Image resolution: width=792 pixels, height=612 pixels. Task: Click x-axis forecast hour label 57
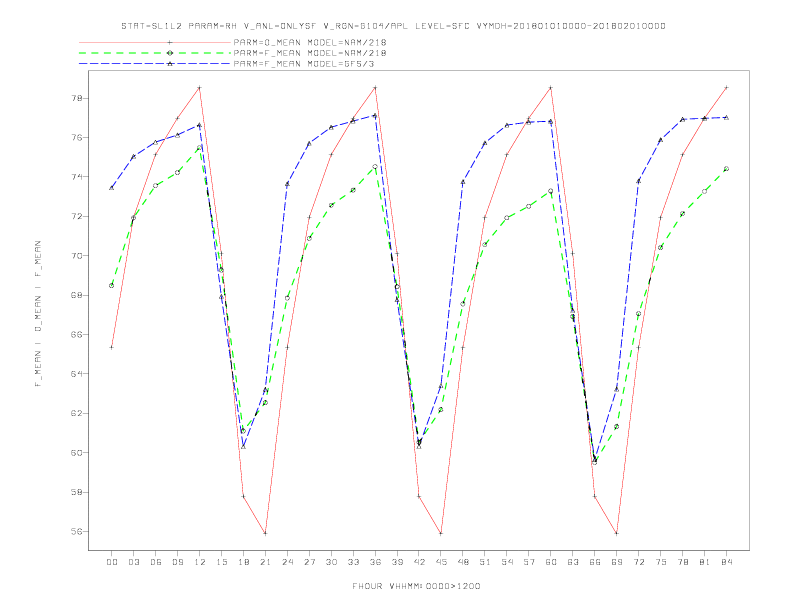coord(529,562)
